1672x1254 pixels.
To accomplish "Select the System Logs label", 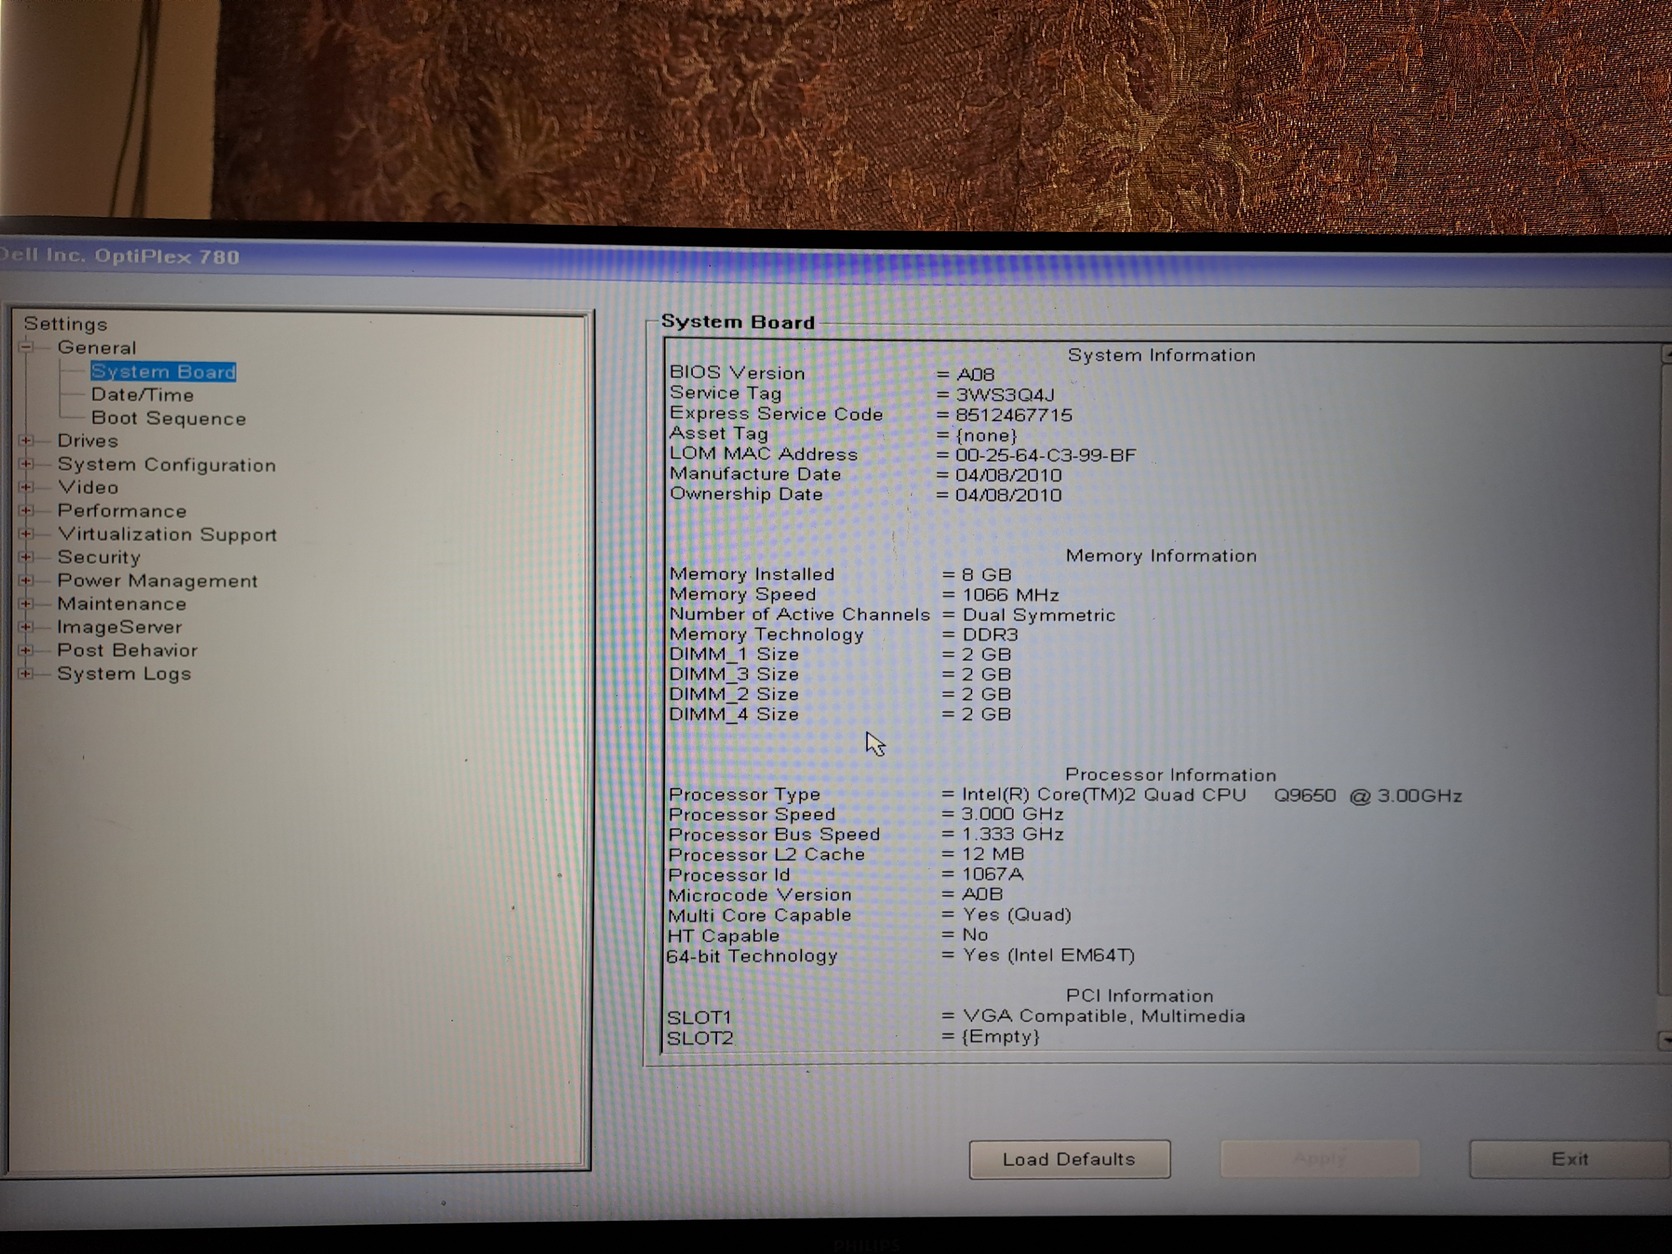I will (124, 674).
